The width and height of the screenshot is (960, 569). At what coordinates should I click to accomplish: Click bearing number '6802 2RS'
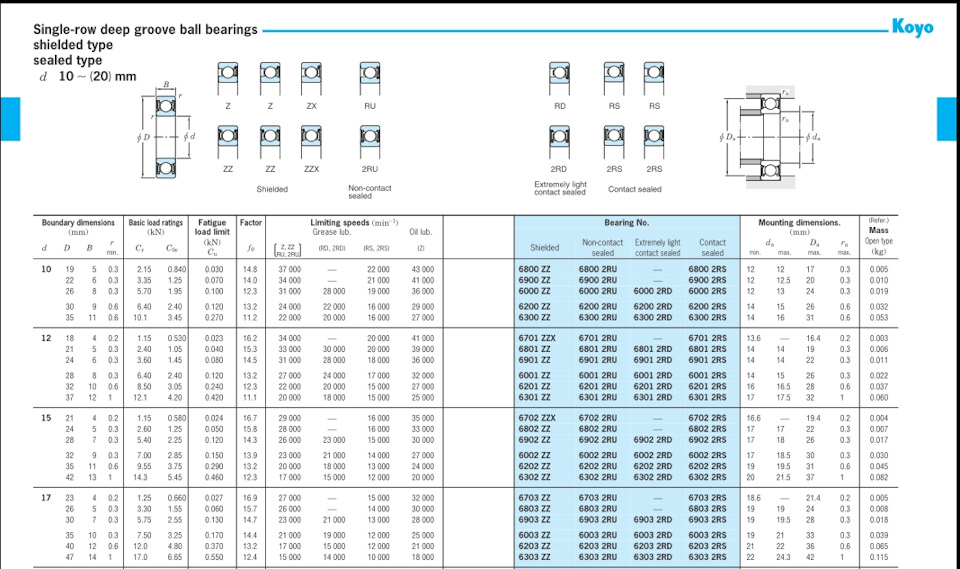(x=707, y=429)
